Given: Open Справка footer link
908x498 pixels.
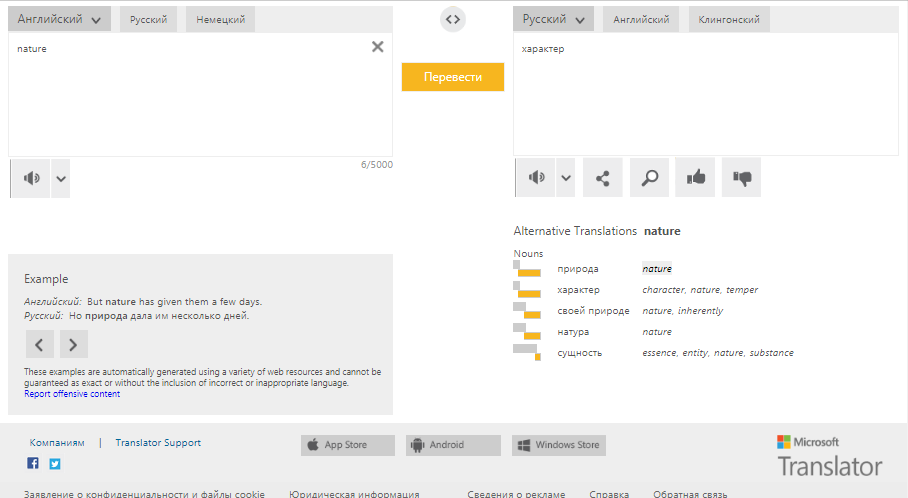Looking at the screenshot, I should click(x=609, y=494).
